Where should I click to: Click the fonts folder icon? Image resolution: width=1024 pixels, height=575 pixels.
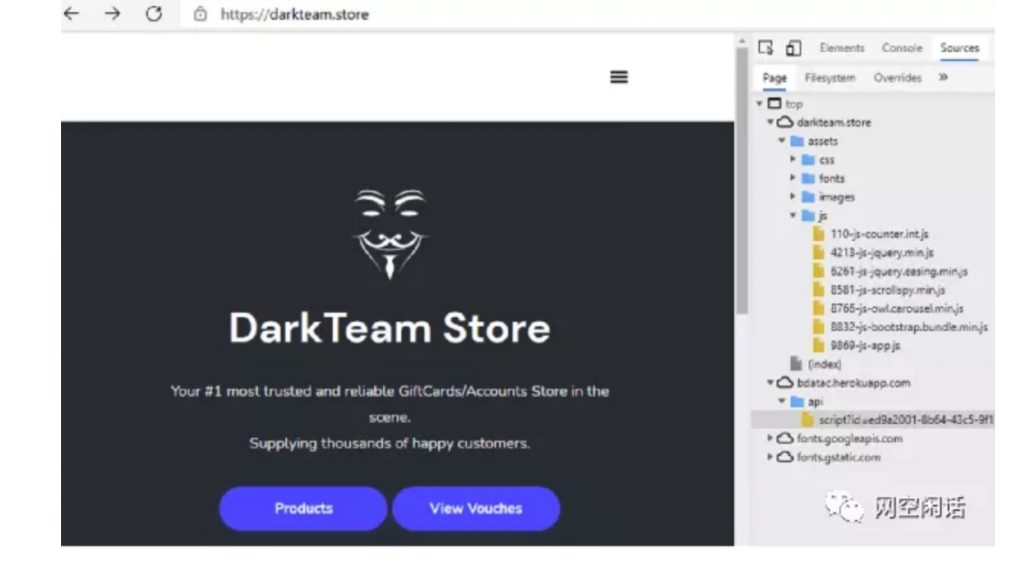(808, 178)
